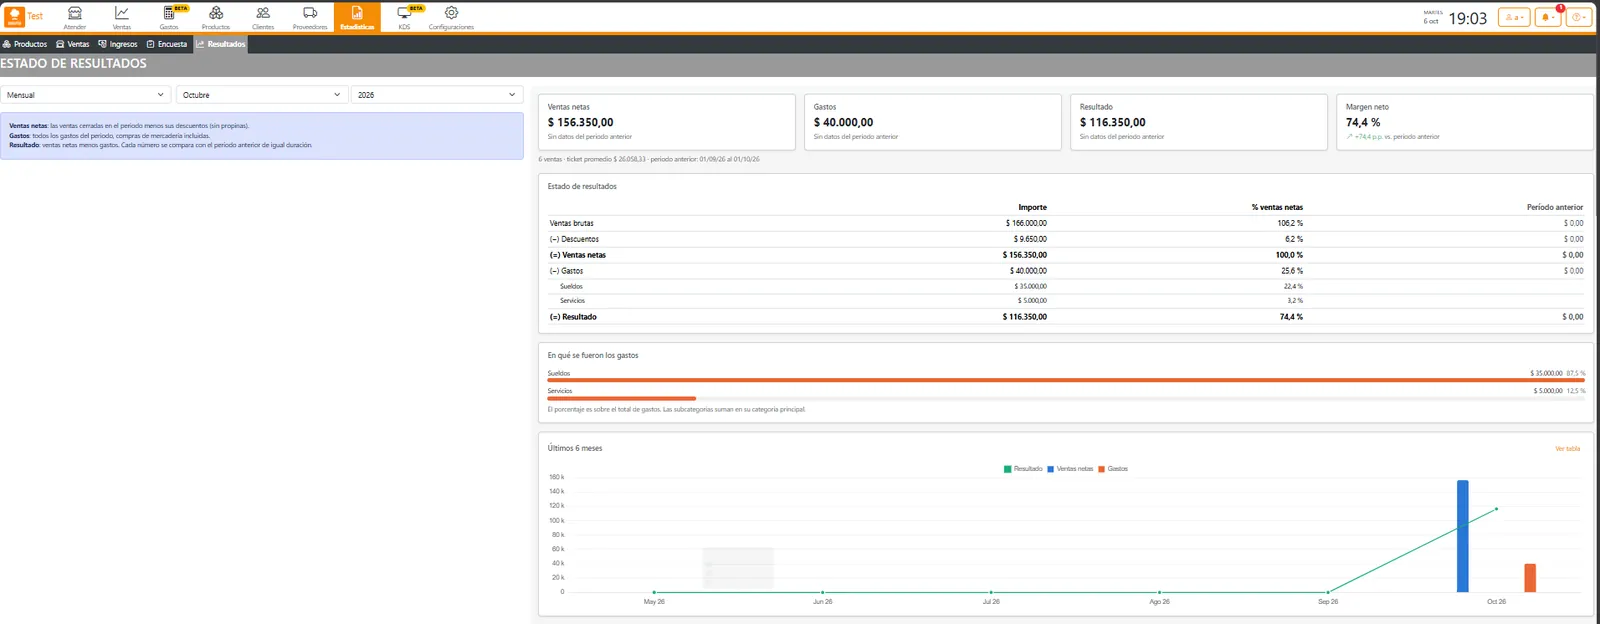
Task: Open the Clientes section
Action: [263, 17]
